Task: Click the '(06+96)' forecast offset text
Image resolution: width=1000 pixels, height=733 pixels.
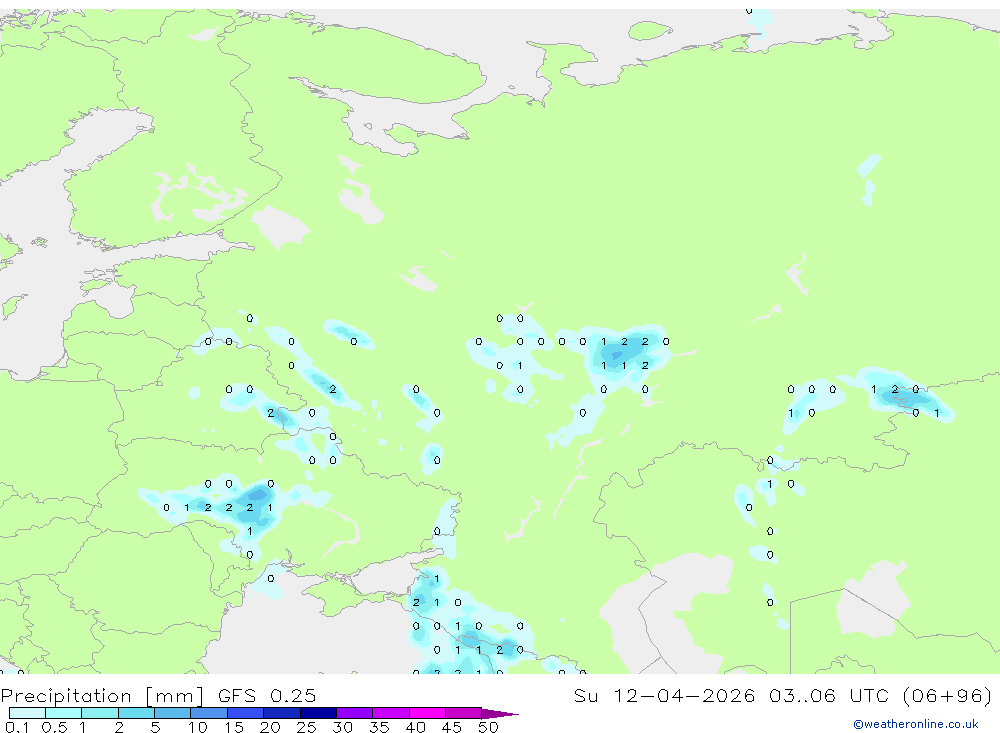Action: 948,696
